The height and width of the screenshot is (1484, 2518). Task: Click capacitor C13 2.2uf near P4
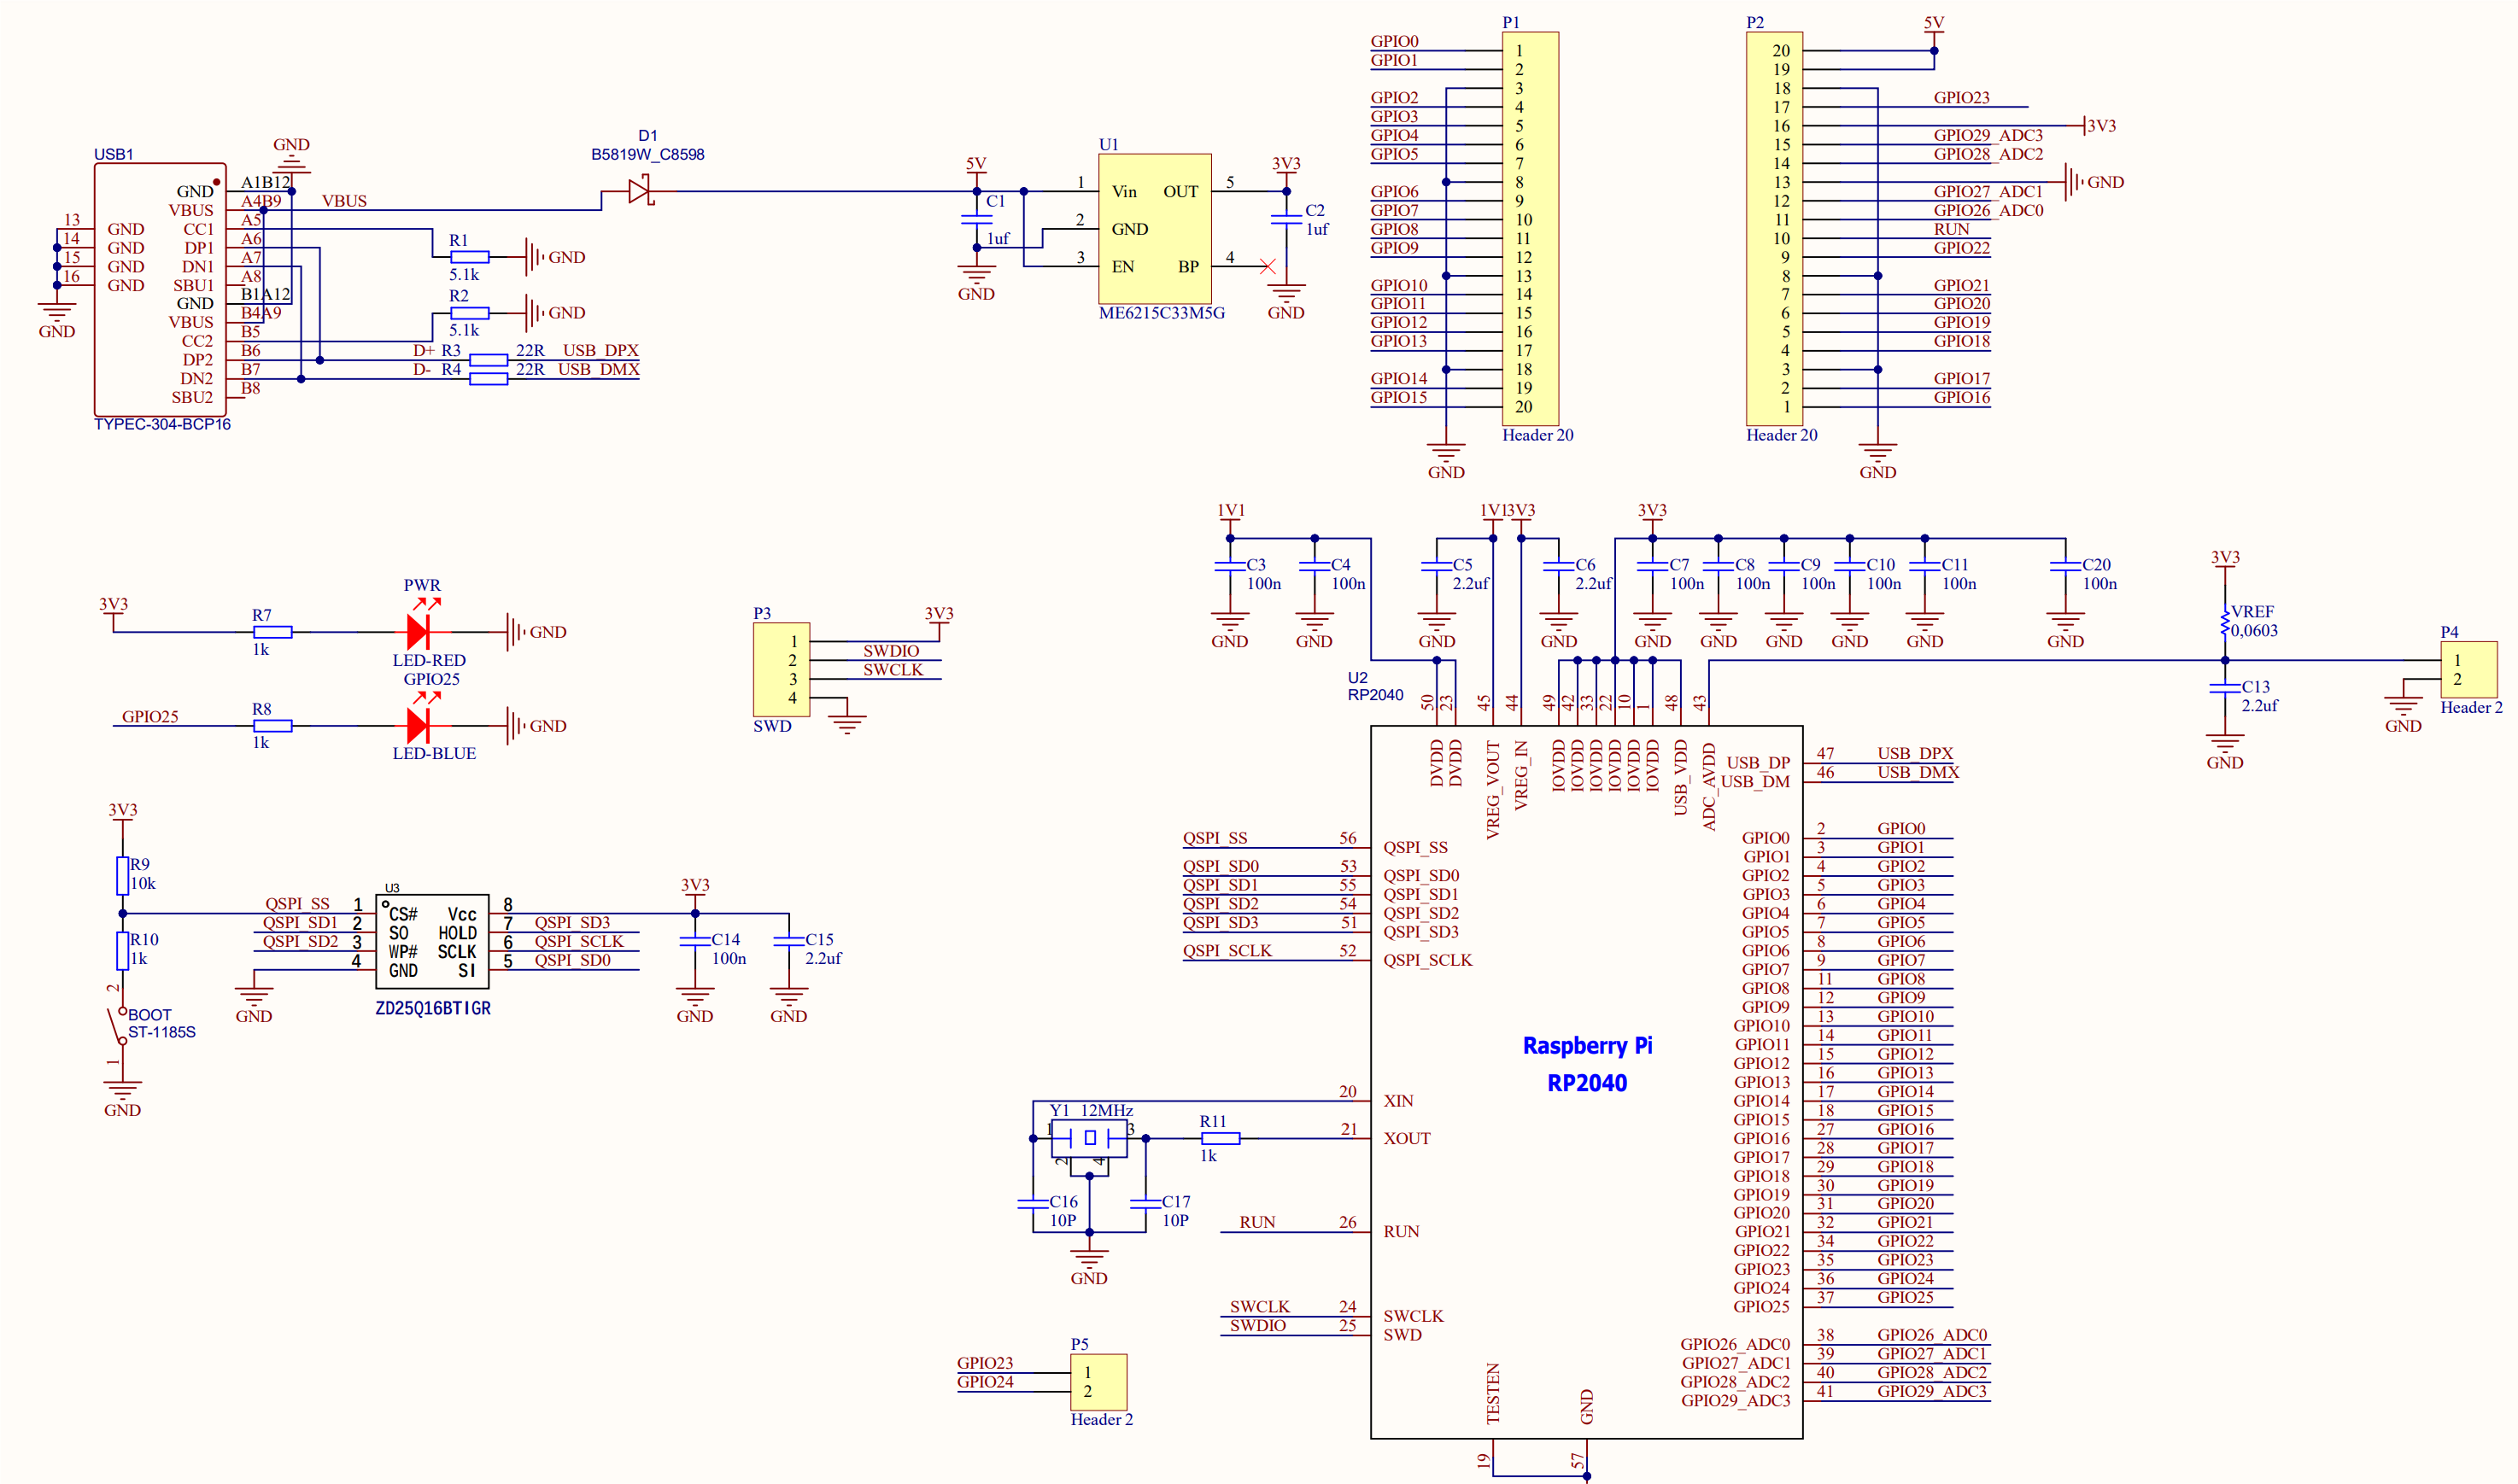pyautogui.click(x=2225, y=690)
